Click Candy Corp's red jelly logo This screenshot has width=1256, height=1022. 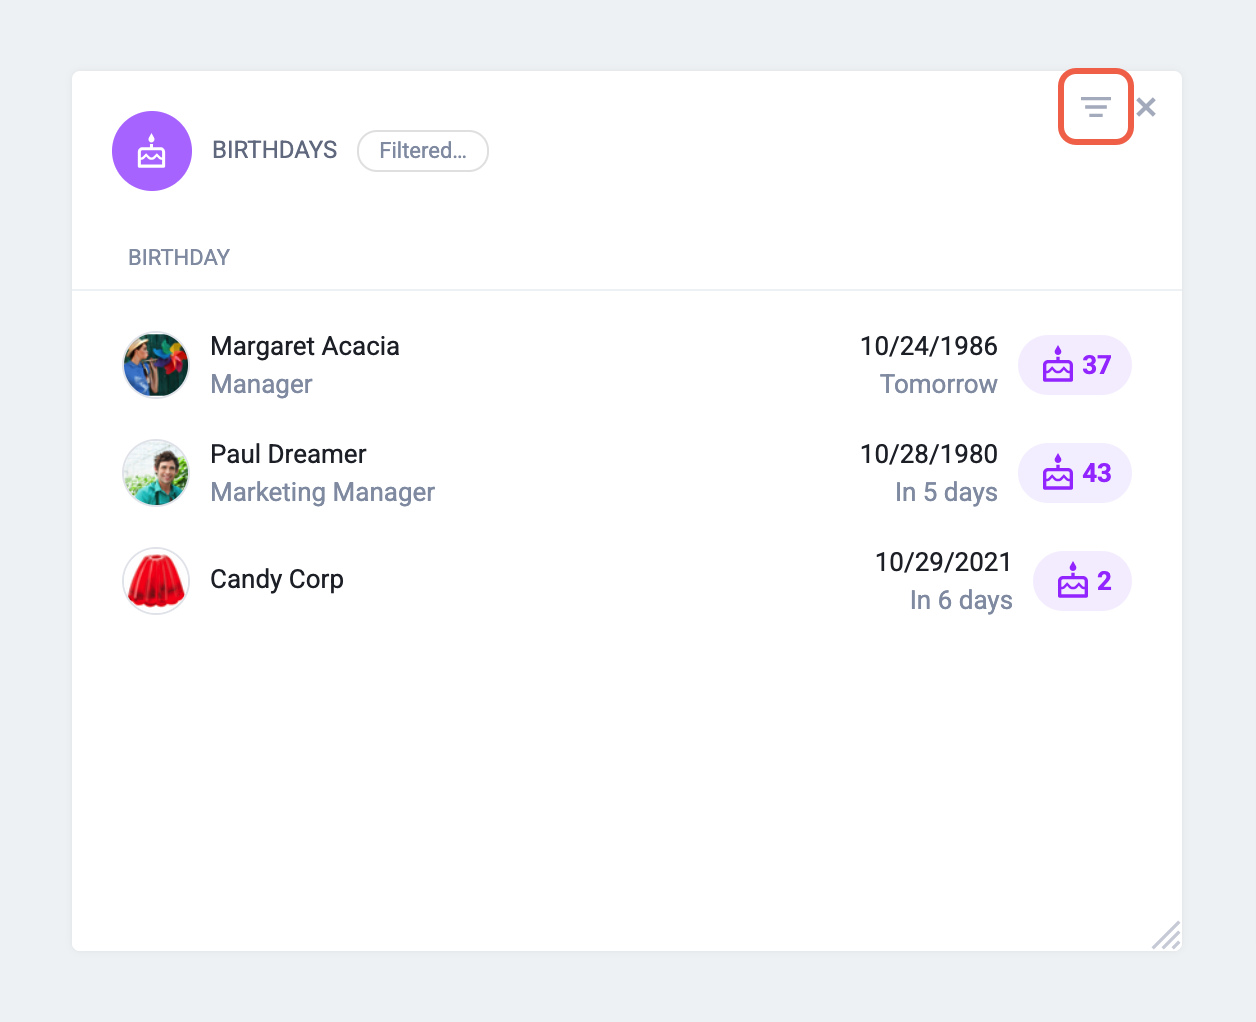156,581
